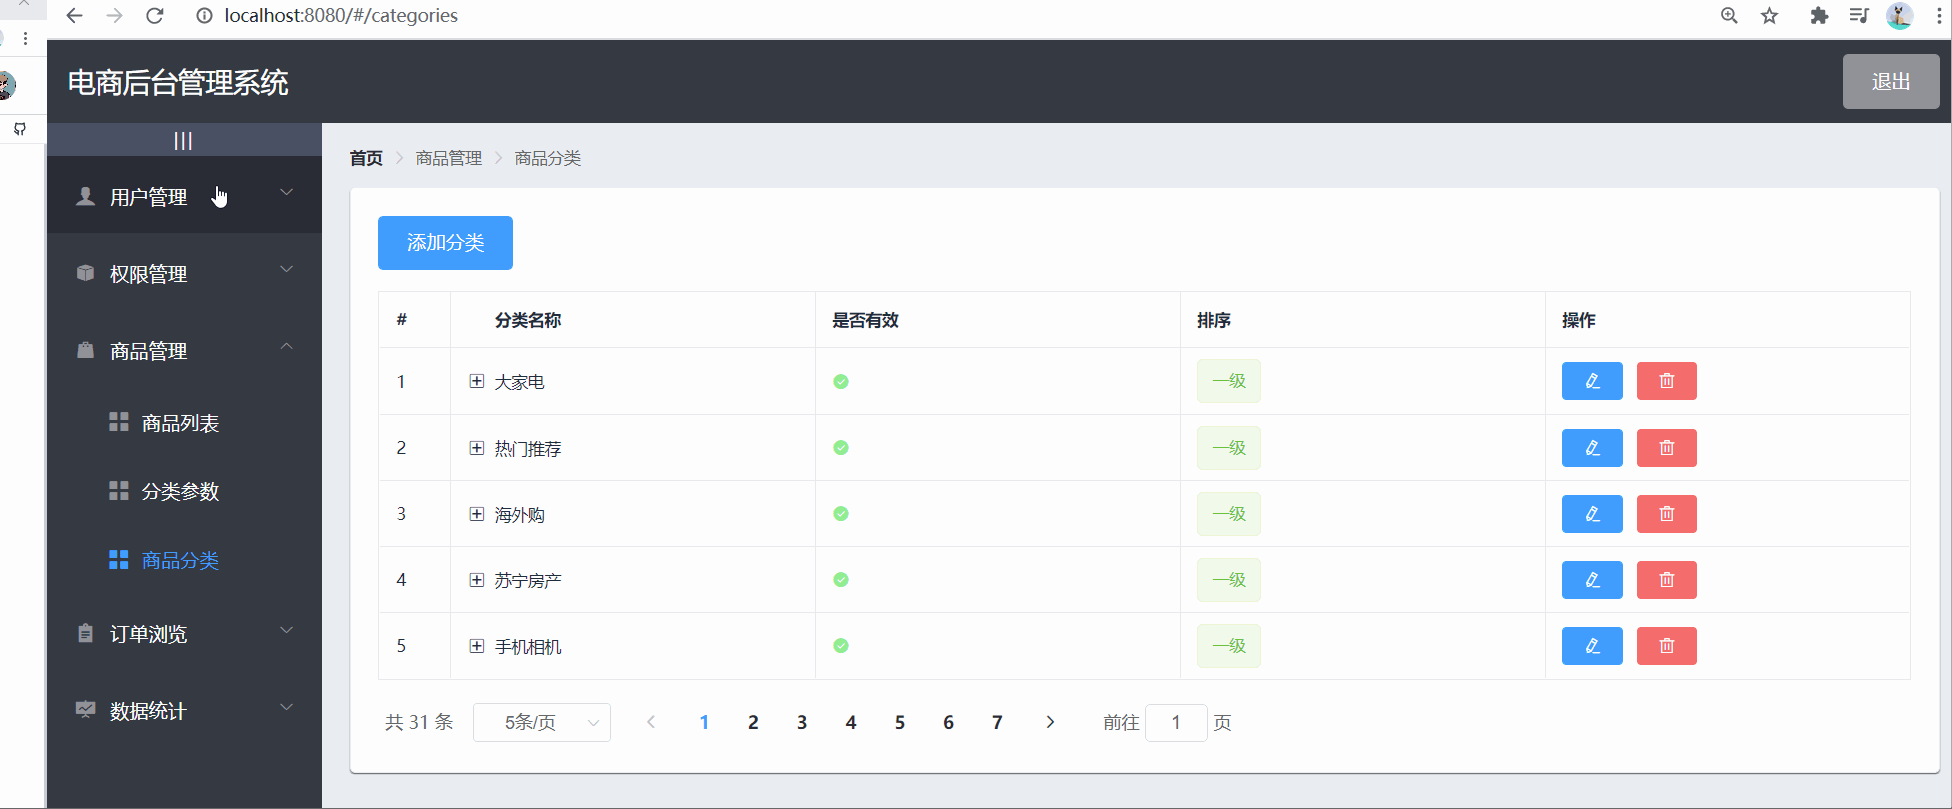Image resolution: width=1952 pixels, height=809 pixels.
Task: Click the browser forward arrow
Action: pos(114,16)
